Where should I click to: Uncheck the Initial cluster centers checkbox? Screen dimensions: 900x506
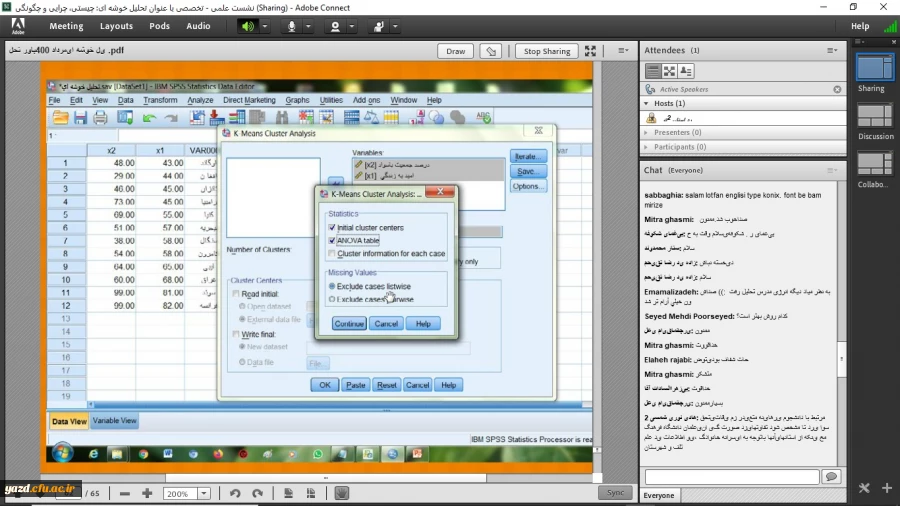(x=332, y=228)
